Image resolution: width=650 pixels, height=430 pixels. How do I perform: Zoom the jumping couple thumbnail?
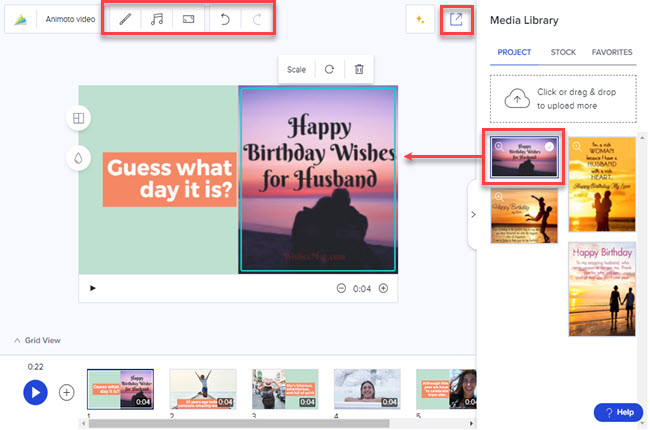499,197
